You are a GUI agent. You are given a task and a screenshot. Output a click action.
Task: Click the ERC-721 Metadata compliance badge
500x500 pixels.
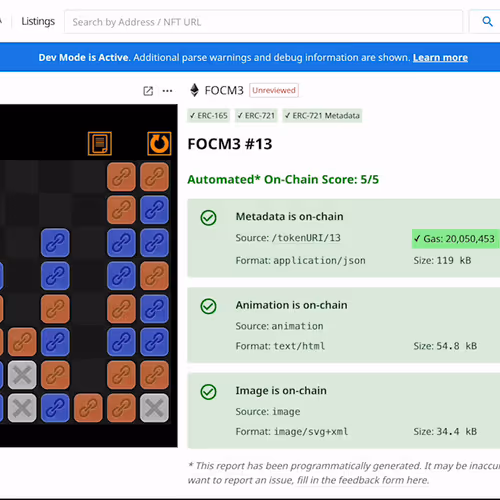[322, 116]
